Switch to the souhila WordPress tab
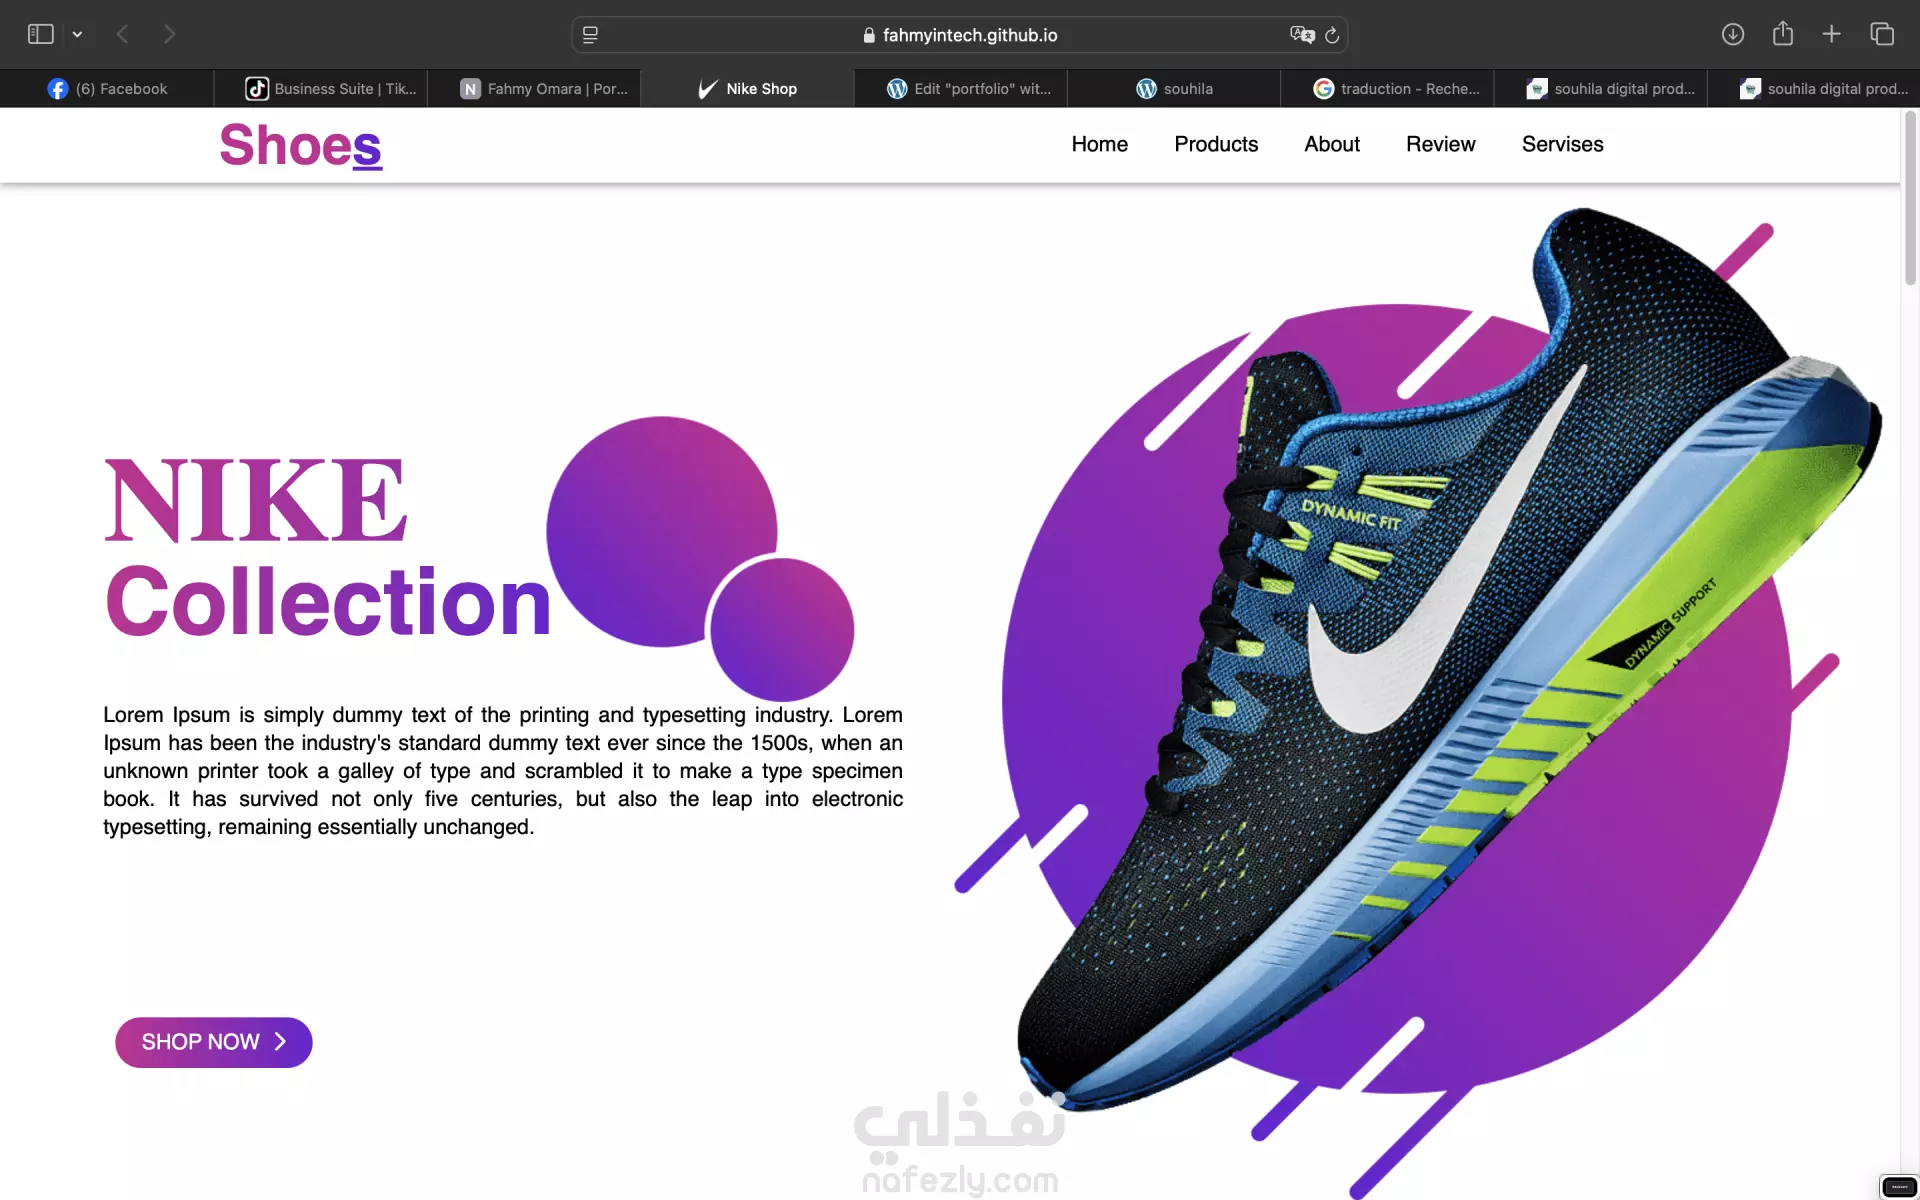 coord(1174,89)
